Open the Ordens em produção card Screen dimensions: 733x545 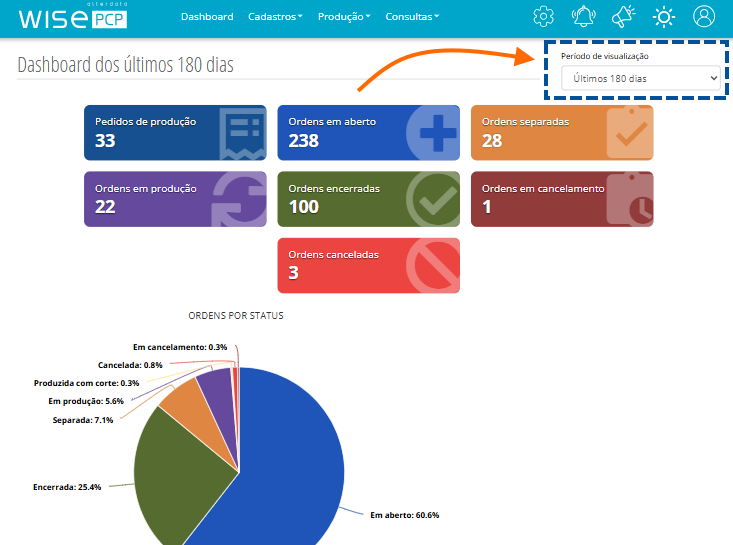(175, 199)
